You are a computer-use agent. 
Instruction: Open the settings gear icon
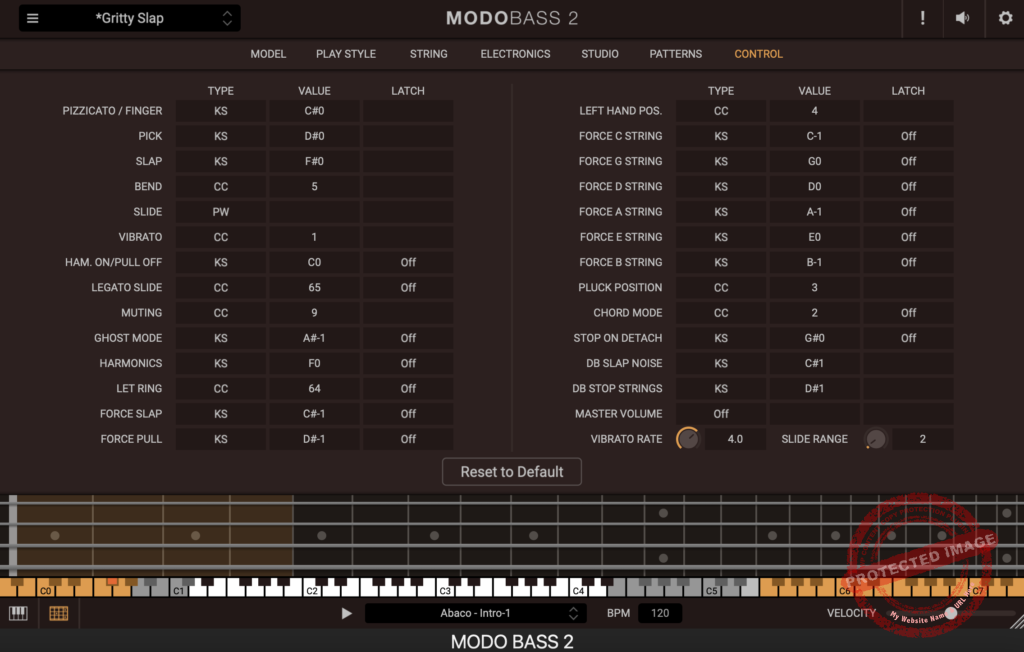coord(1005,18)
